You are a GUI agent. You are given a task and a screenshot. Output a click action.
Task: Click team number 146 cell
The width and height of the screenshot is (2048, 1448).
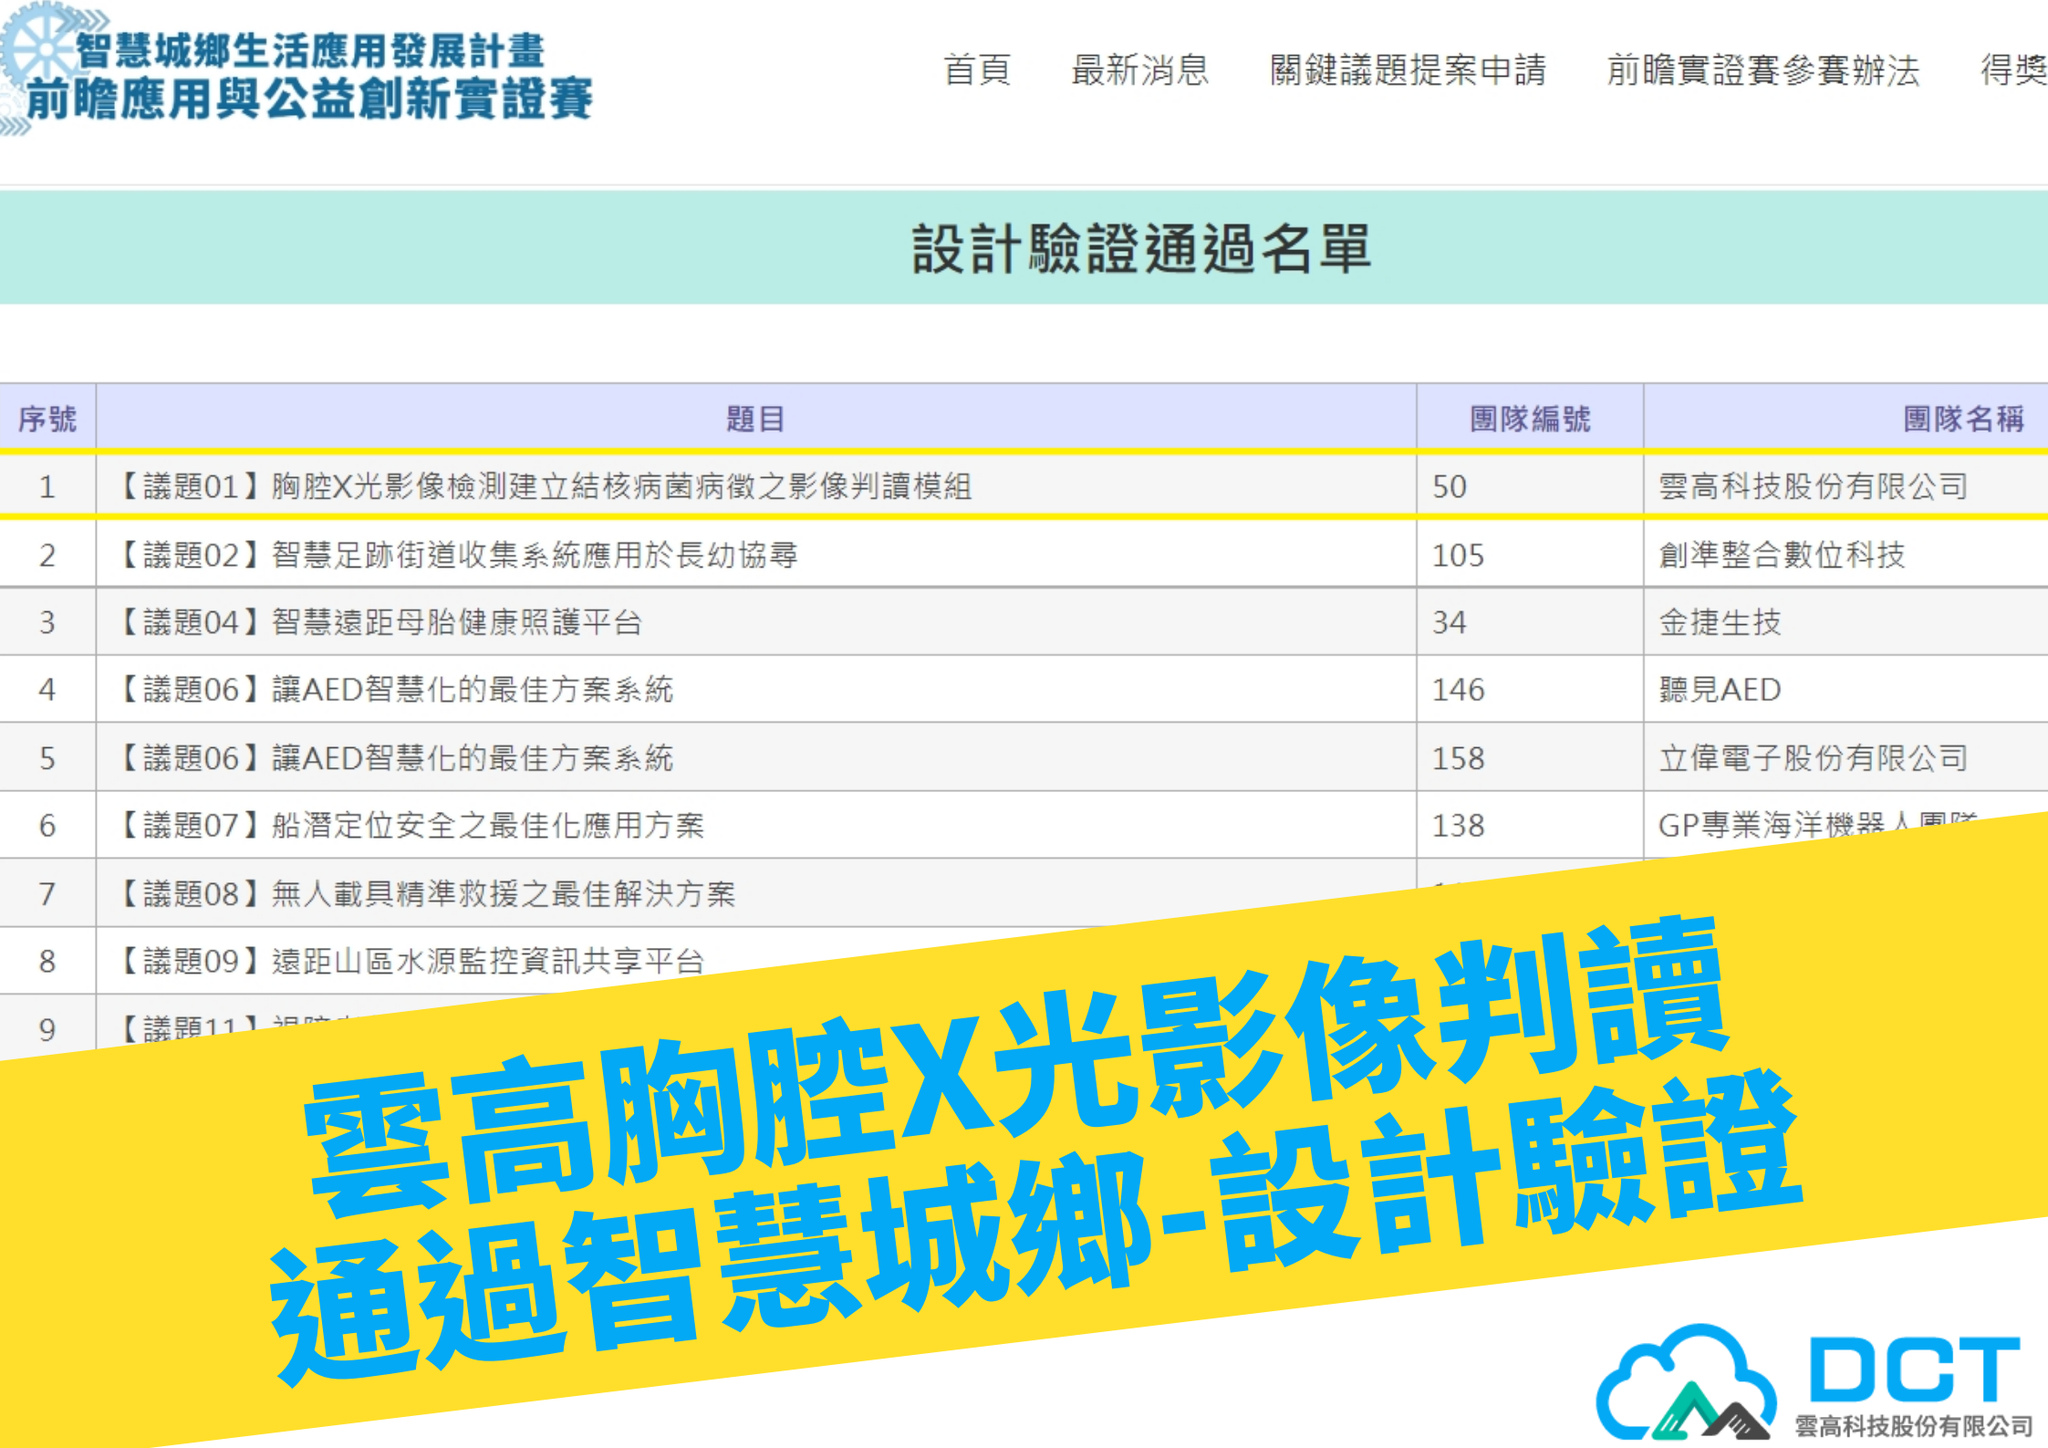(x=1530, y=689)
